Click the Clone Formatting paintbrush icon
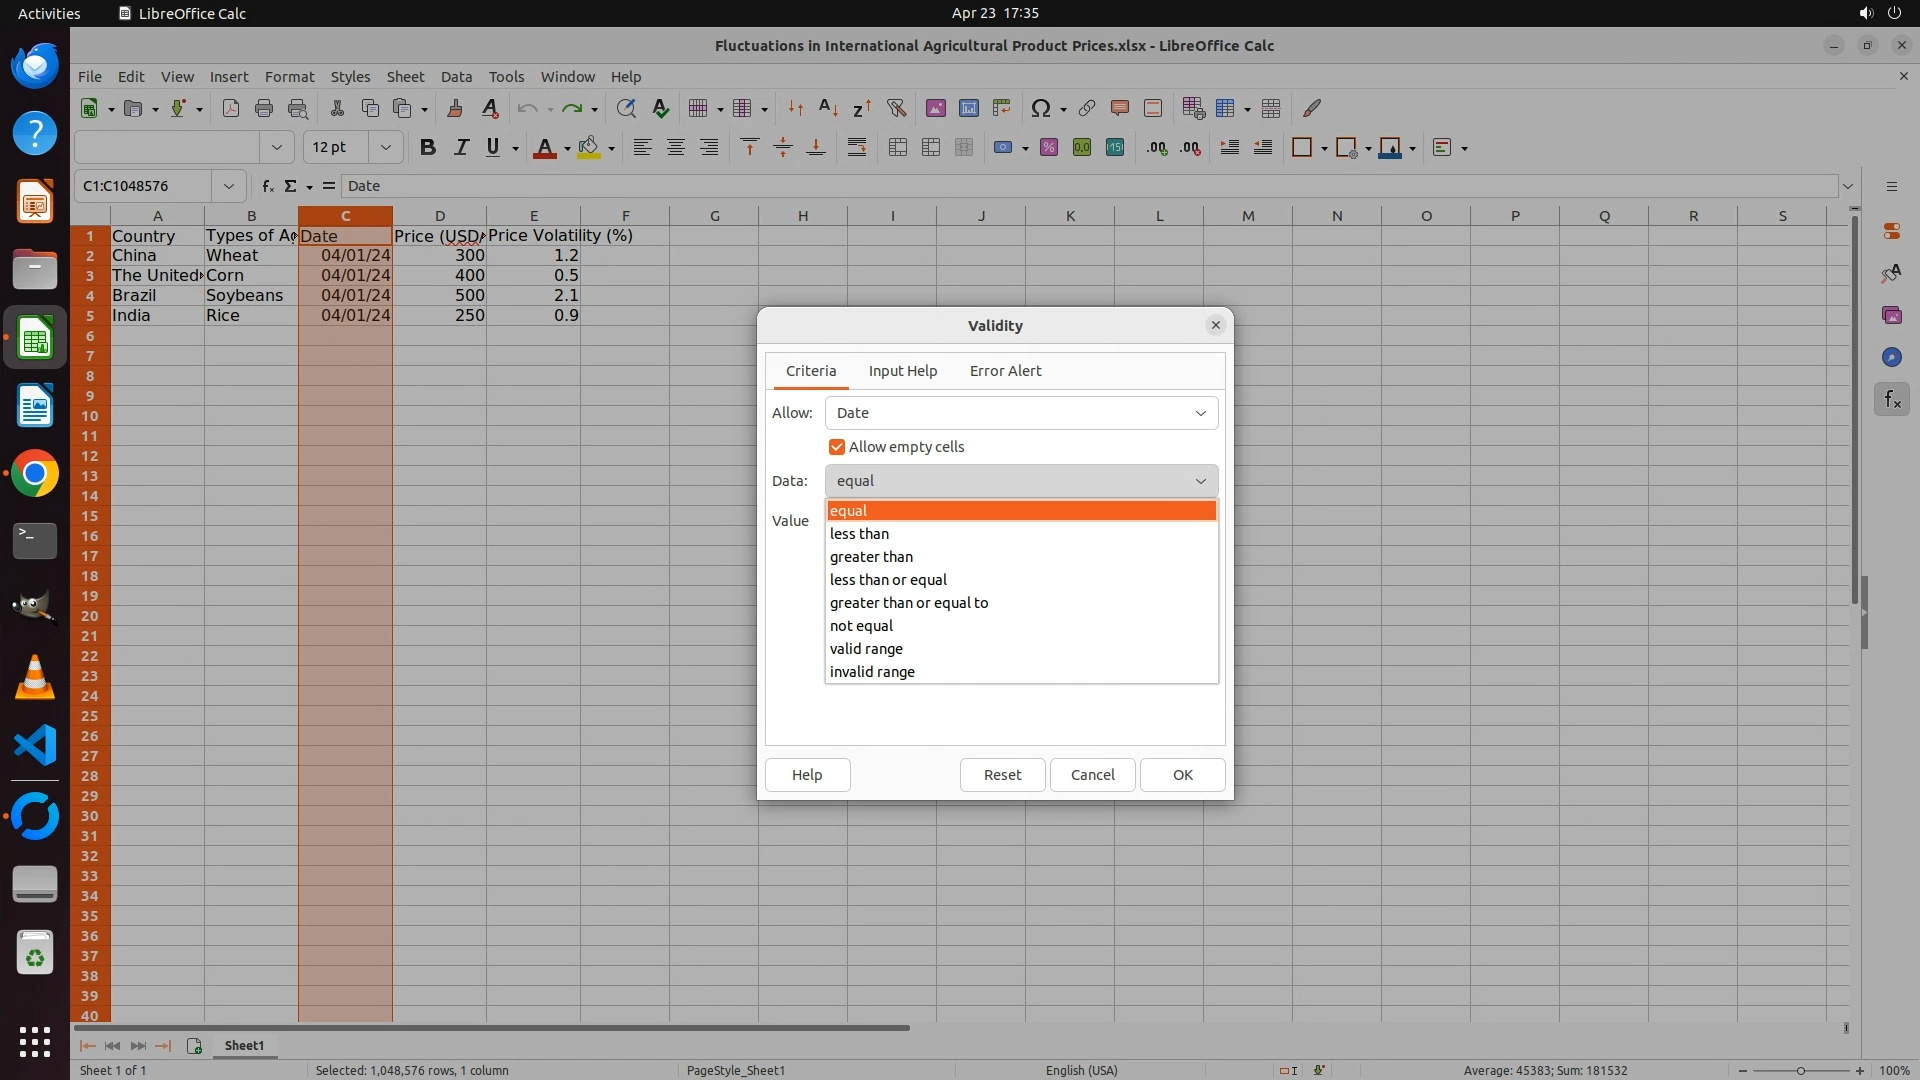This screenshot has width=1920, height=1080. [x=455, y=108]
